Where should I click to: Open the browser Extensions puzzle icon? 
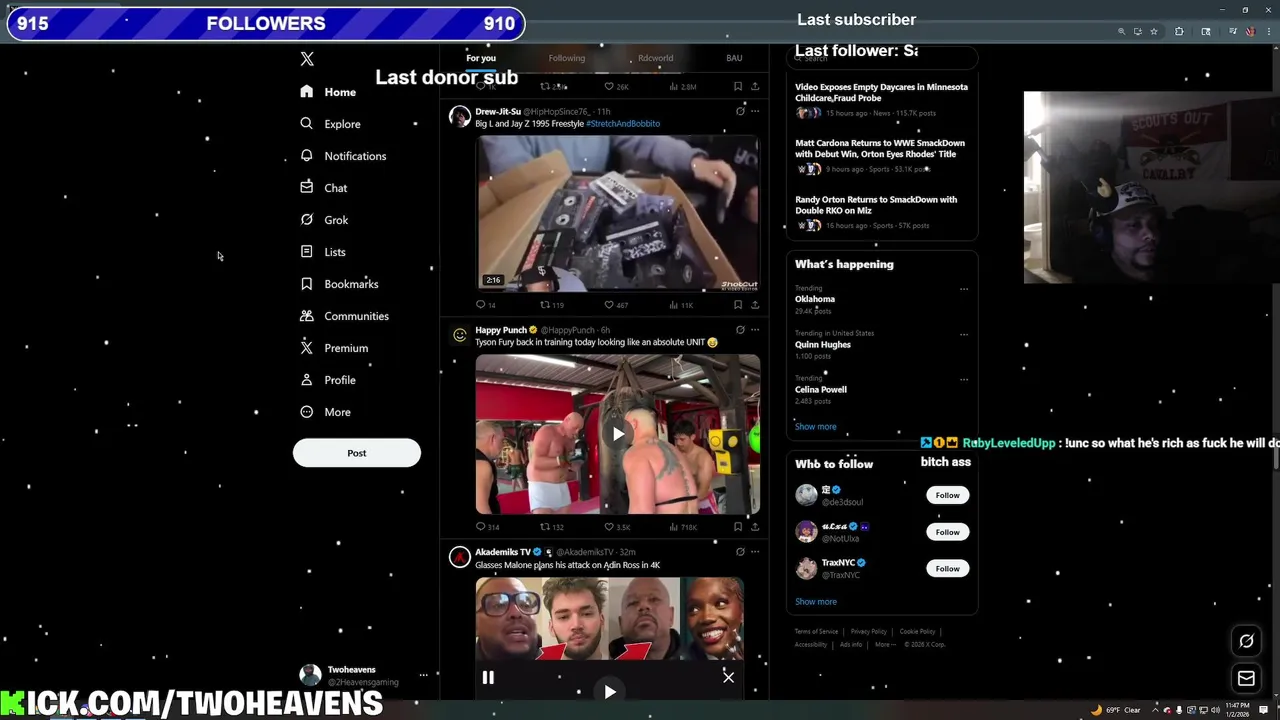1179,31
